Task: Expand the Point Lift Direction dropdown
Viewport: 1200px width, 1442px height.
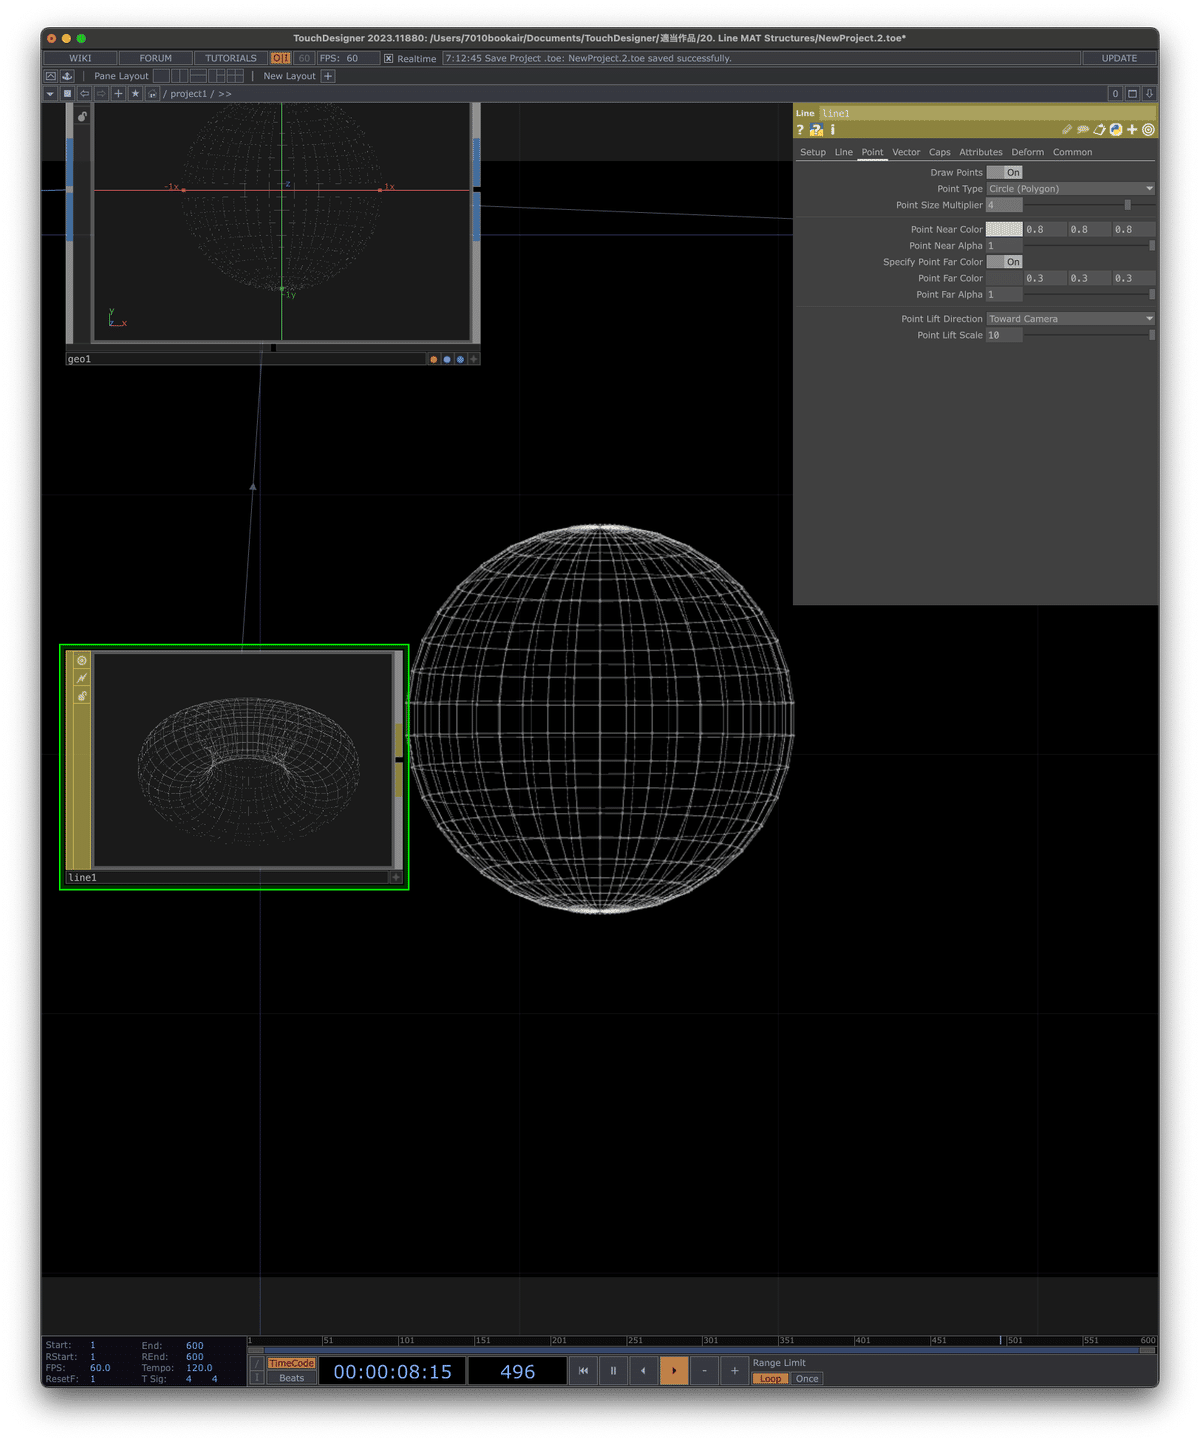Action: (1070, 319)
